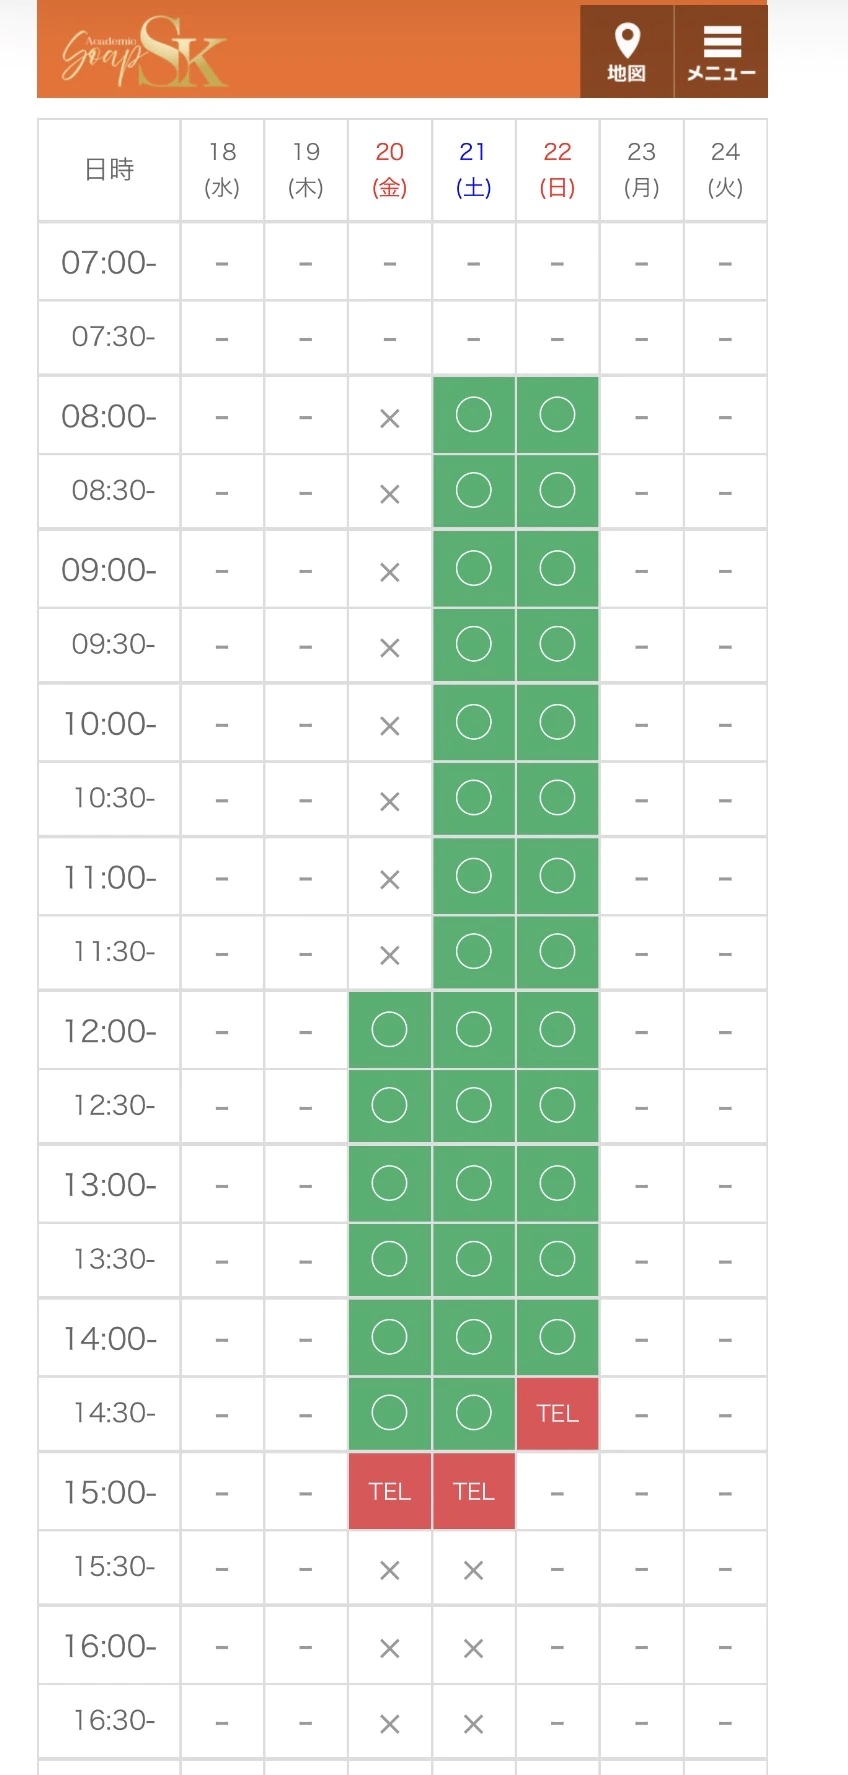Select Sunday 22 at 12:30 slot
The width and height of the screenshot is (848, 1775).
[557, 1105]
